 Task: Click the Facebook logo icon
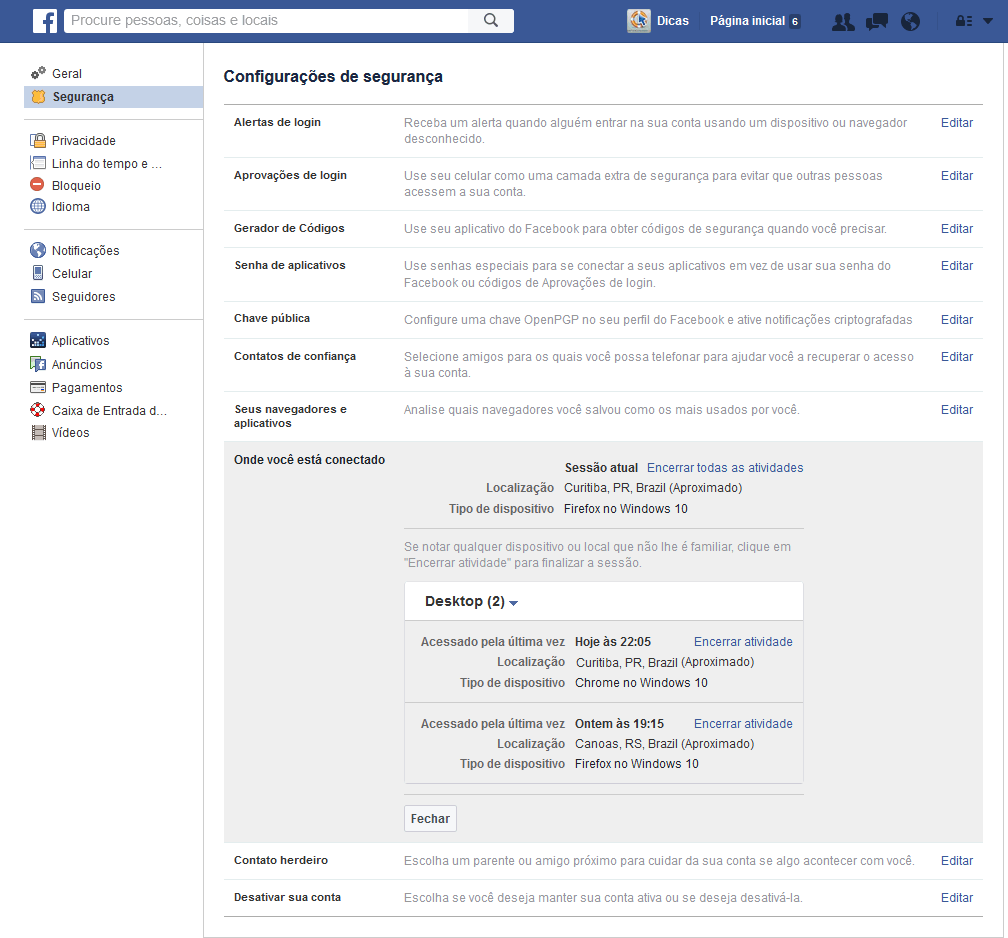45,21
